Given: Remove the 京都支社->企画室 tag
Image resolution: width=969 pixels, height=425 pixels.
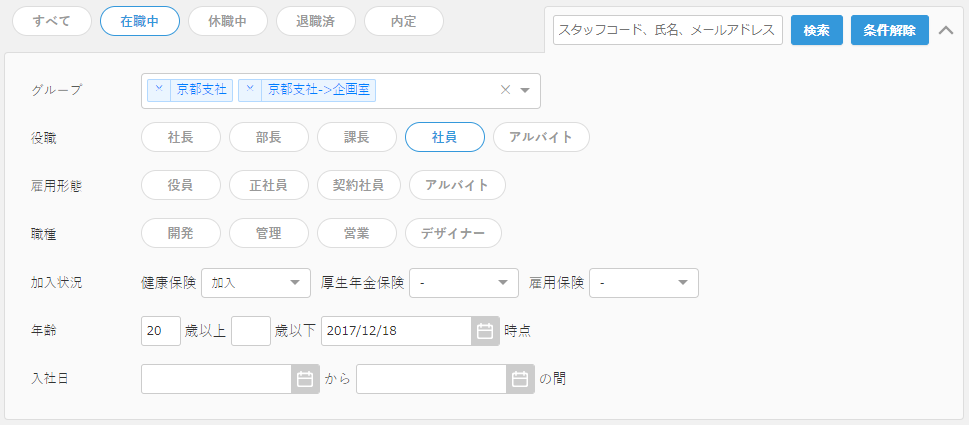Looking at the screenshot, I should pos(250,90).
